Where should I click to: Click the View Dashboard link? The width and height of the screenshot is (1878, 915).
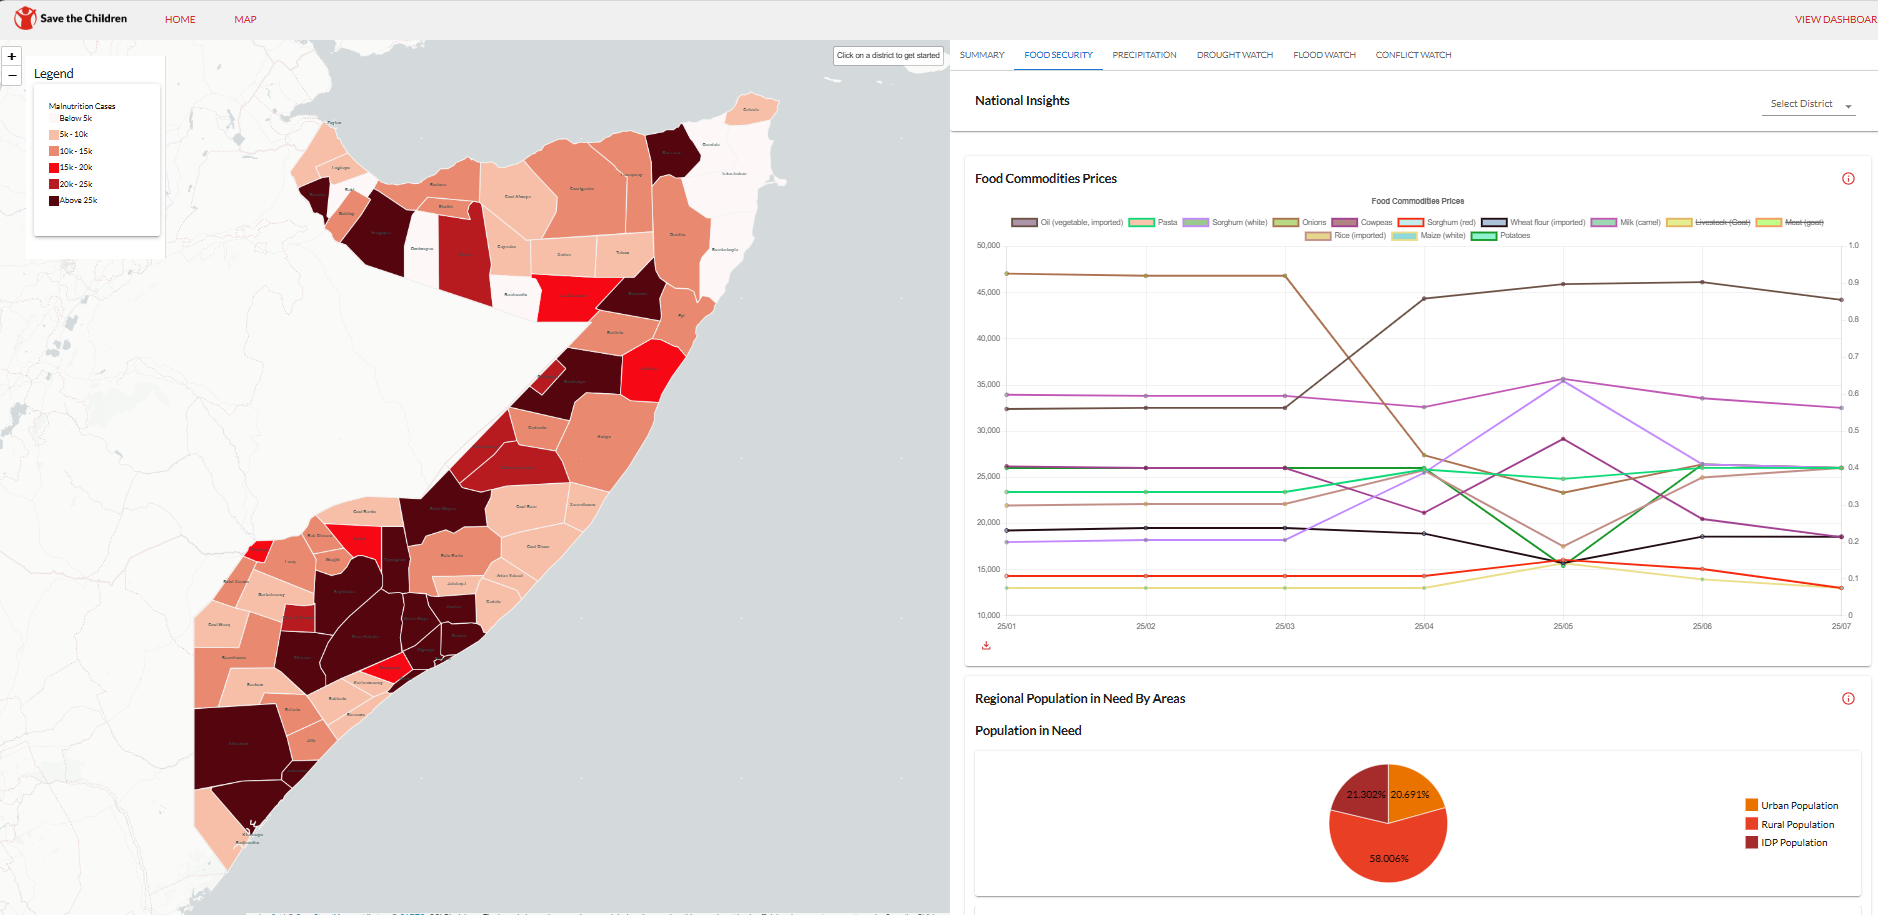[1835, 19]
